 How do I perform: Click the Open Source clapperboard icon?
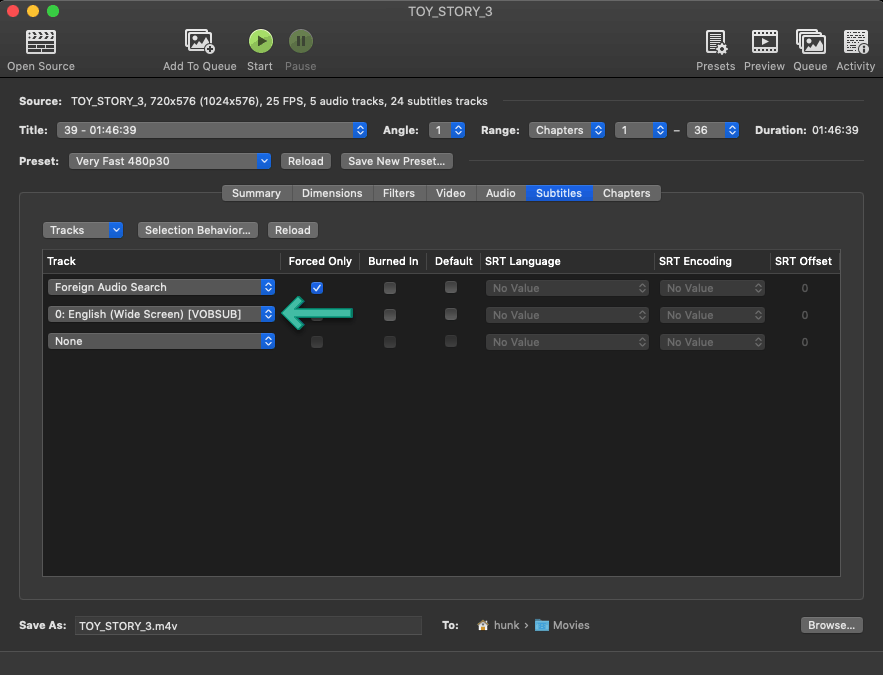point(41,42)
